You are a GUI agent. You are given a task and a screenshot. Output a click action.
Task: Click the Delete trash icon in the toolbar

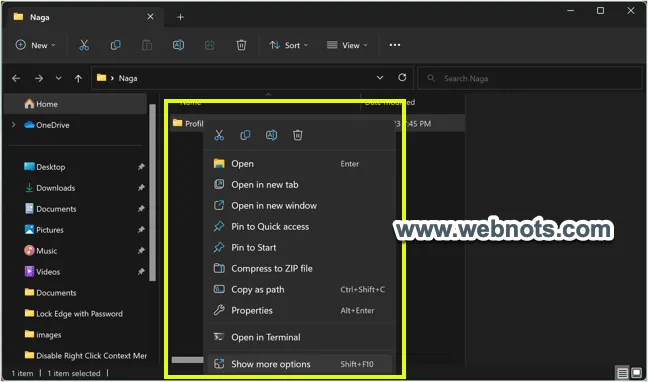click(241, 45)
